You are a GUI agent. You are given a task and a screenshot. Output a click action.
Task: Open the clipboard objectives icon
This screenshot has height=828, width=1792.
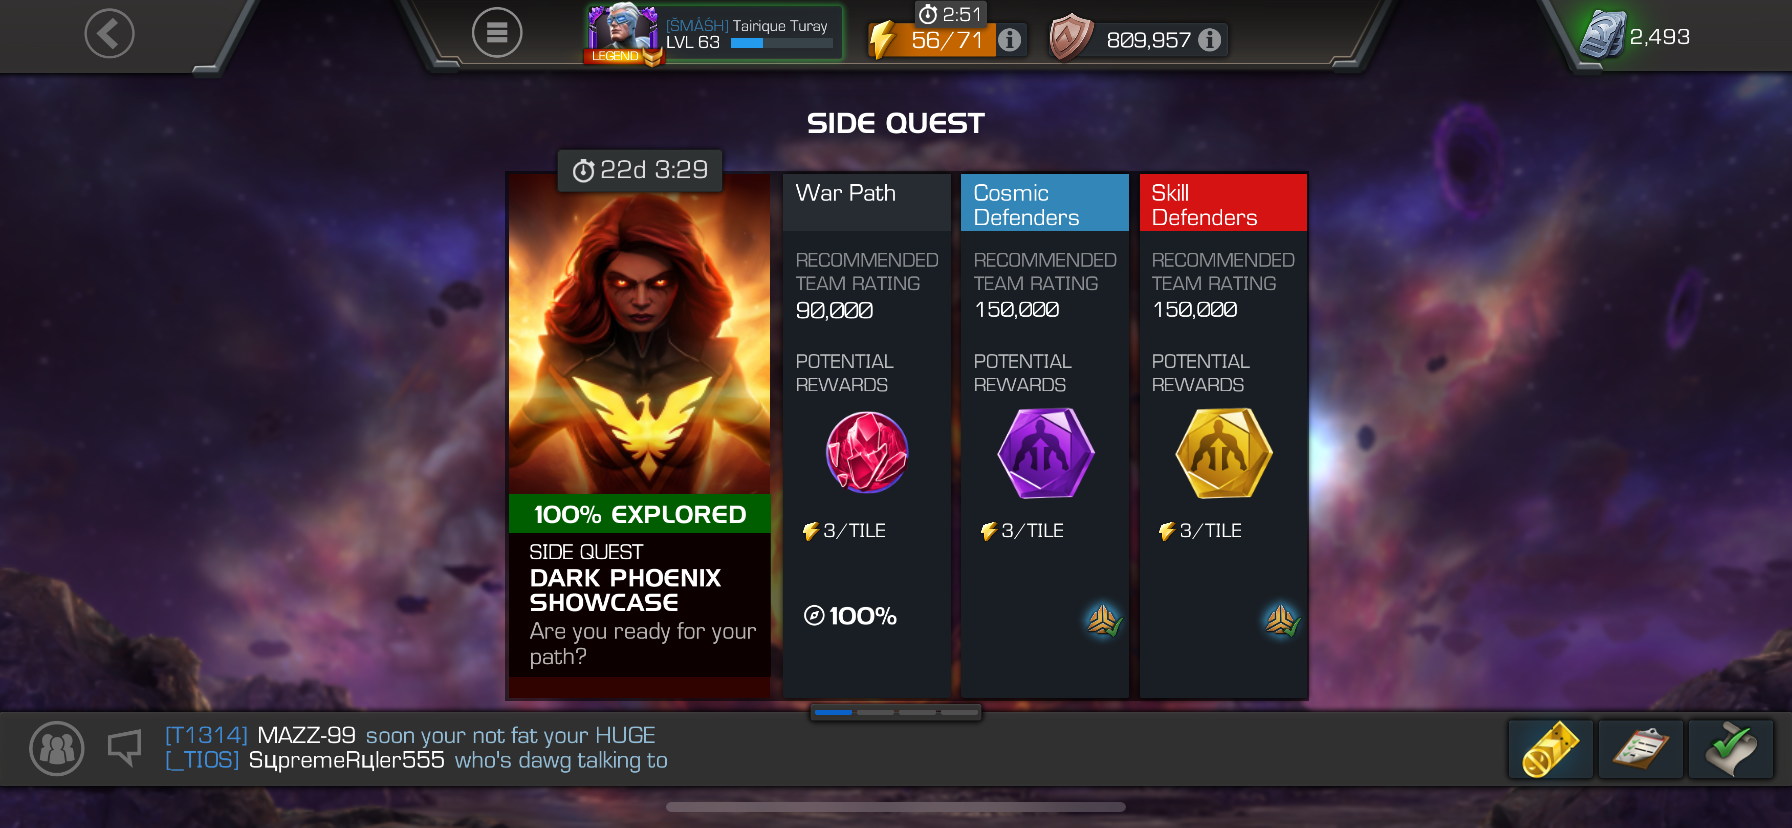[x=1640, y=749]
